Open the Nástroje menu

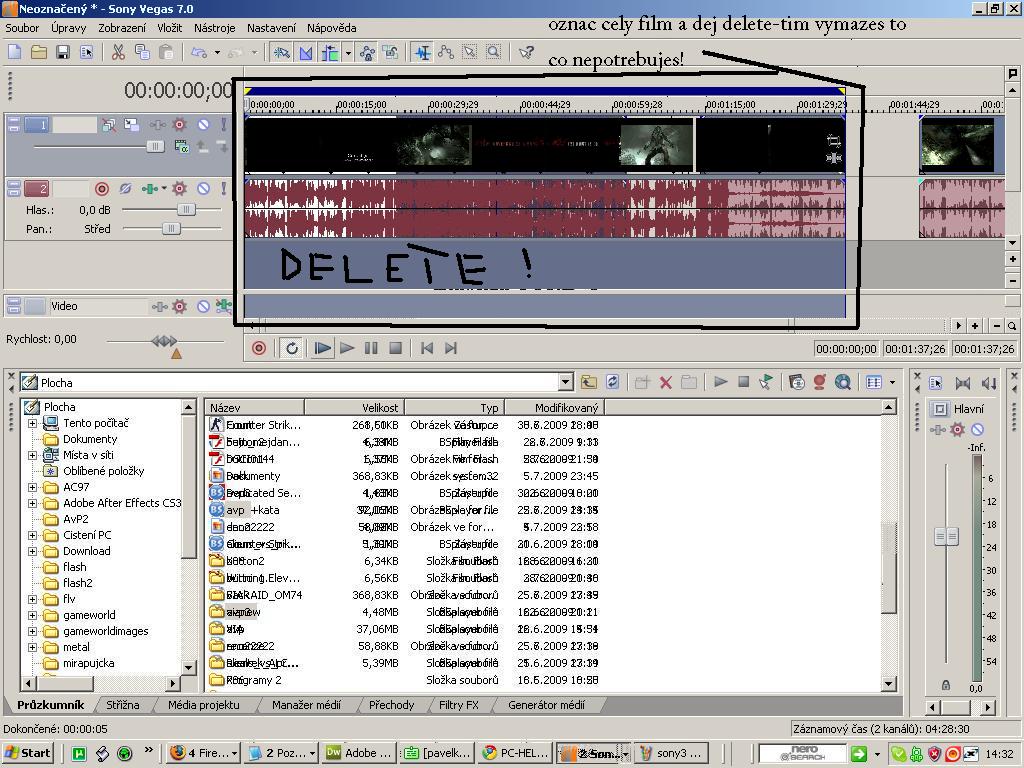pyautogui.click(x=214, y=28)
